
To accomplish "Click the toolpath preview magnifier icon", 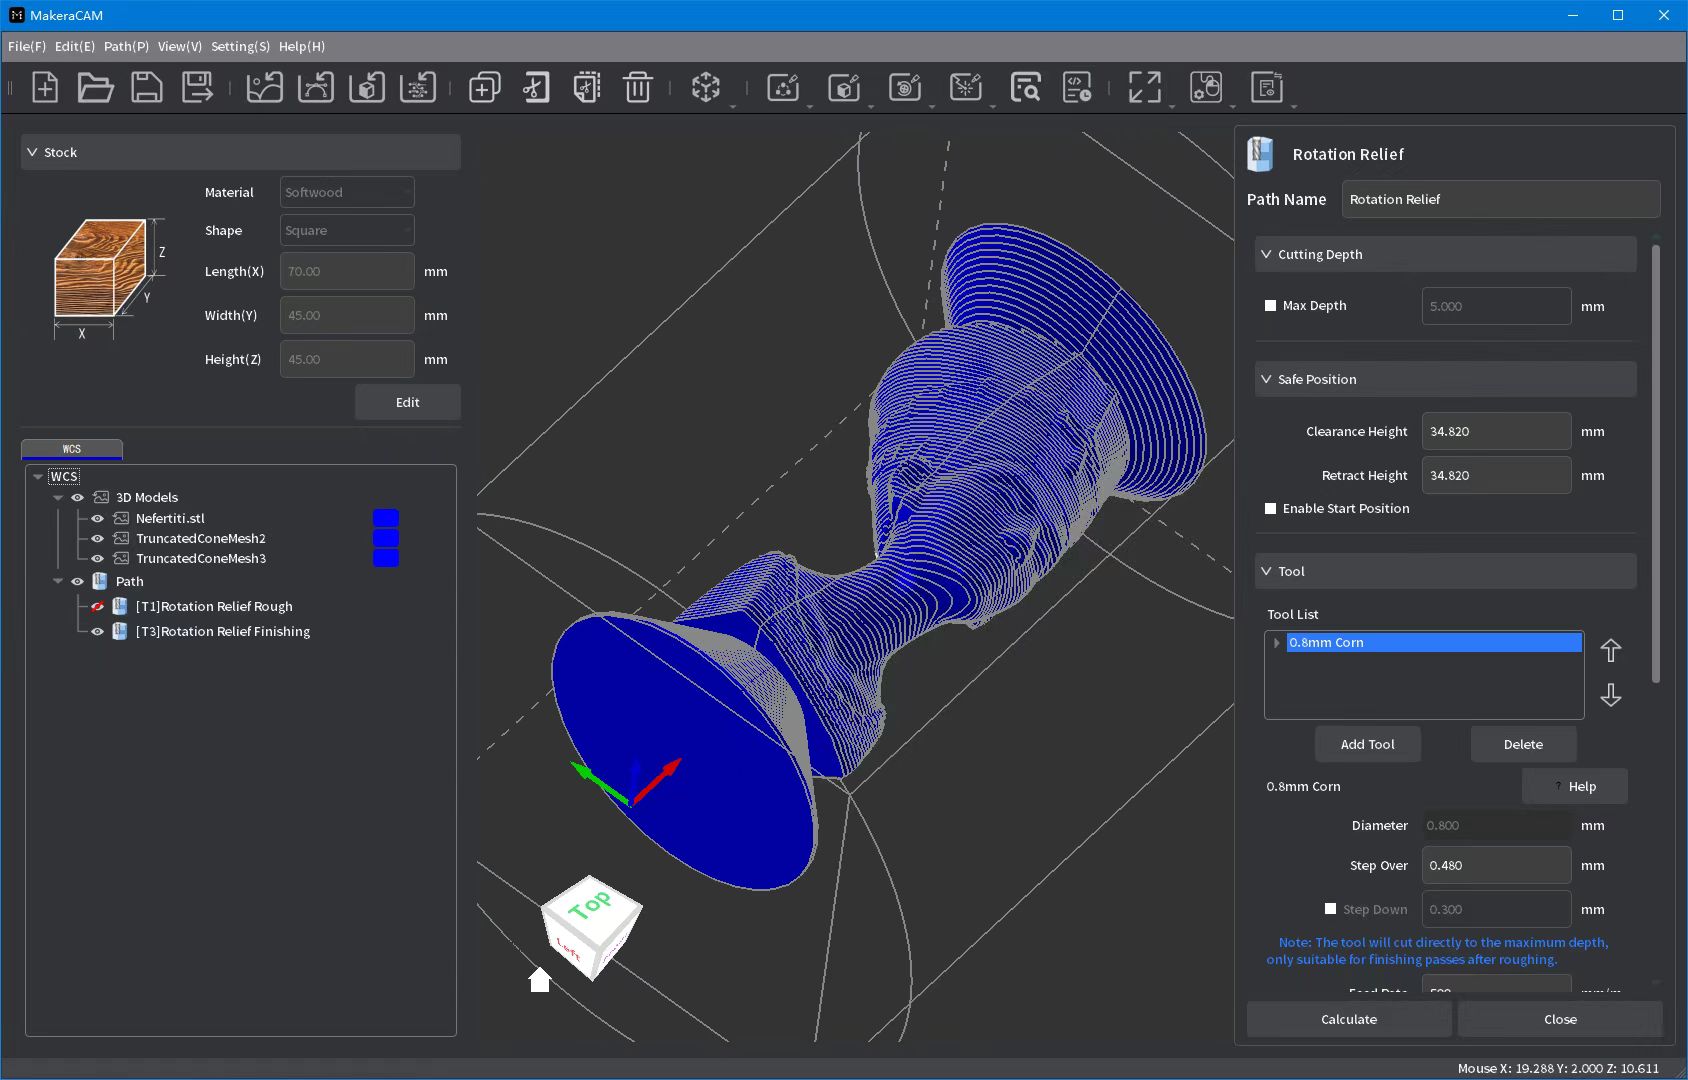I will coord(1025,88).
